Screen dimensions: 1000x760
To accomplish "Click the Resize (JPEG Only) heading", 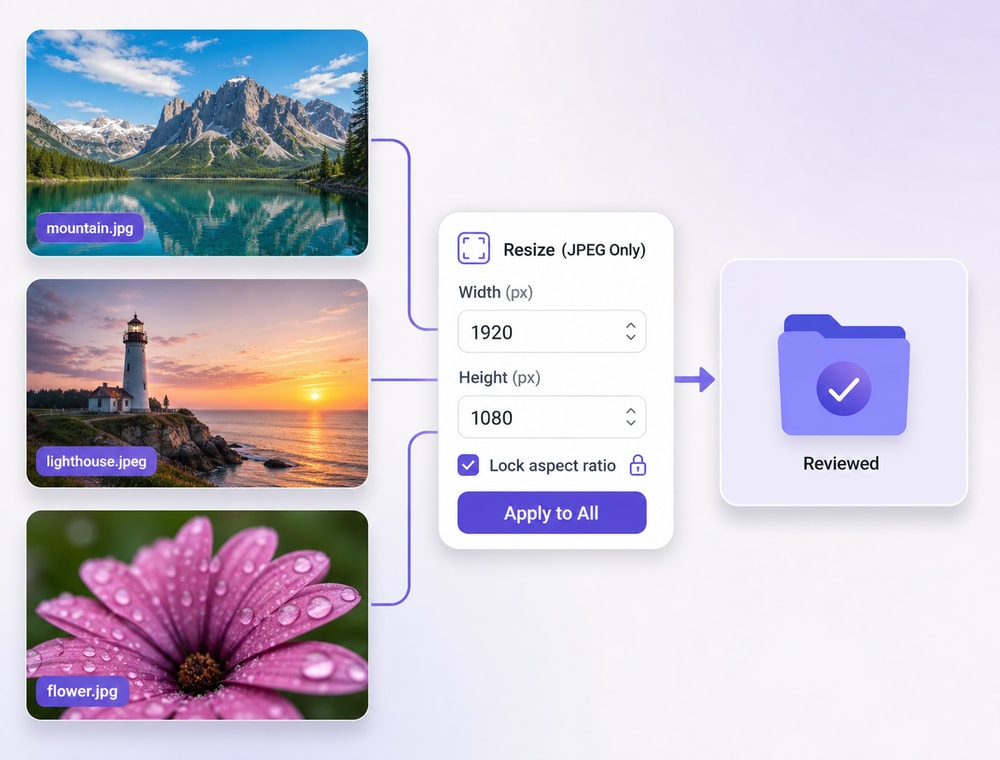I will tap(574, 249).
